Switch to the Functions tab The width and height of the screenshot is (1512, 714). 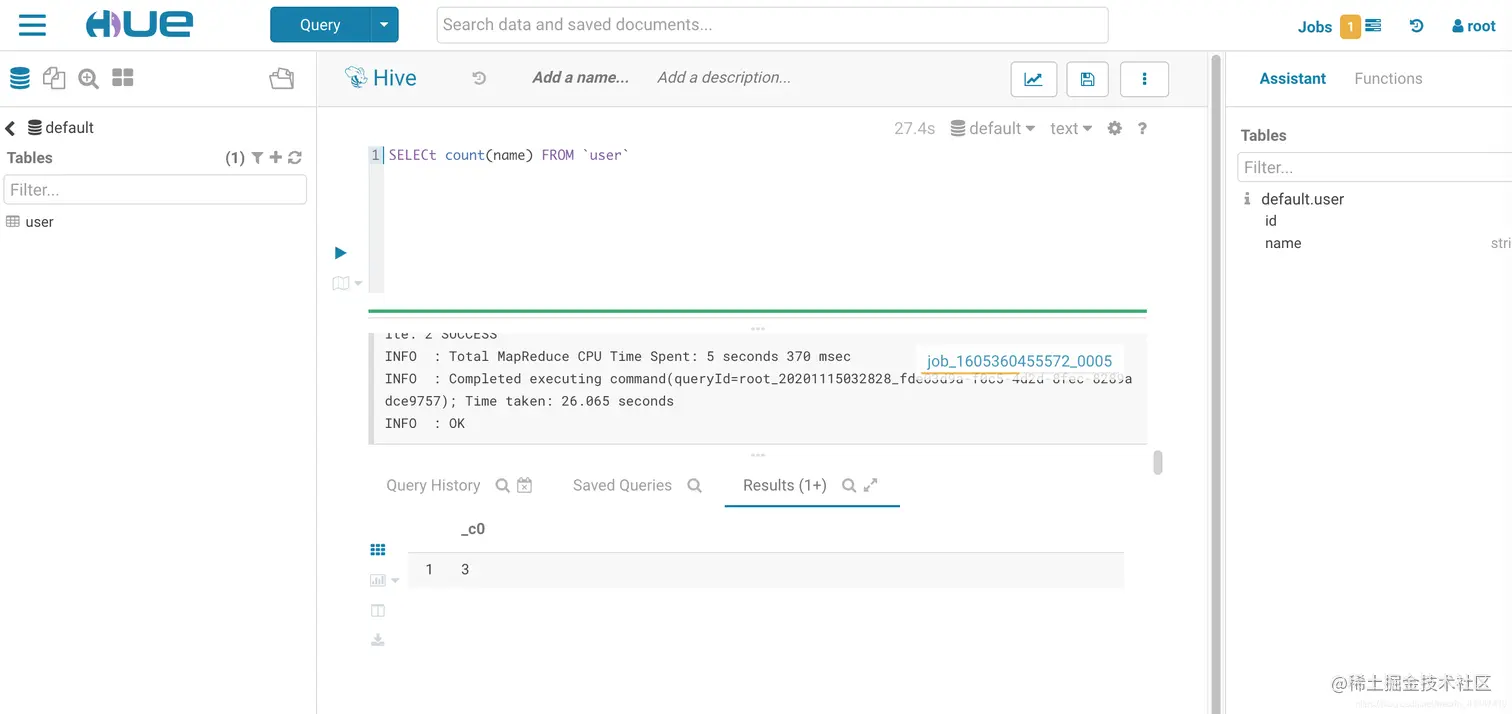pyautogui.click(x=1388, y=78)
